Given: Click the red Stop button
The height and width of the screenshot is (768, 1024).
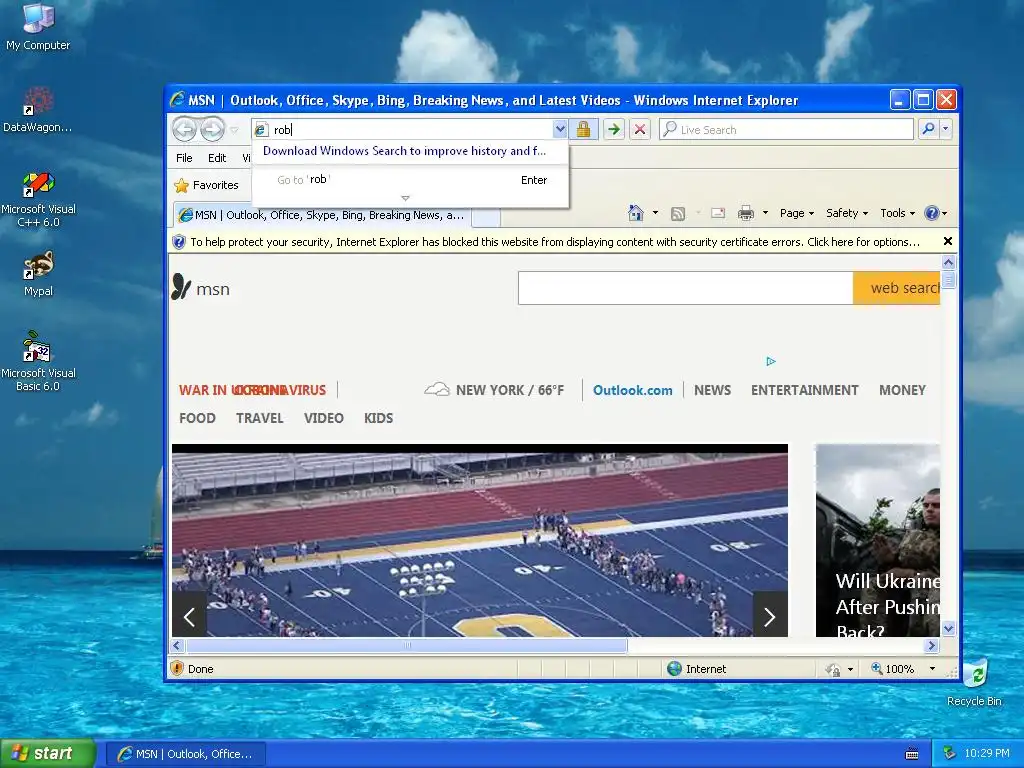Looking at the screenshot, I should [640, 129].
